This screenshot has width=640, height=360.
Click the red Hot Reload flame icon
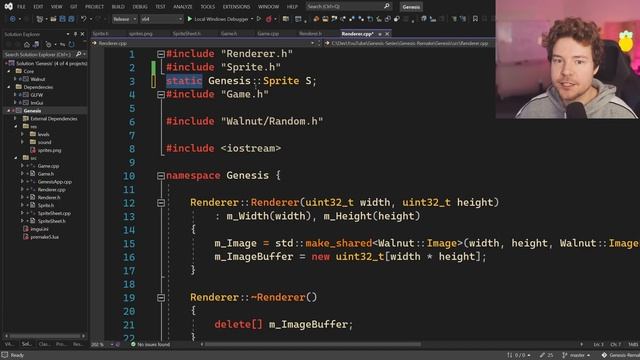(269, 19)
